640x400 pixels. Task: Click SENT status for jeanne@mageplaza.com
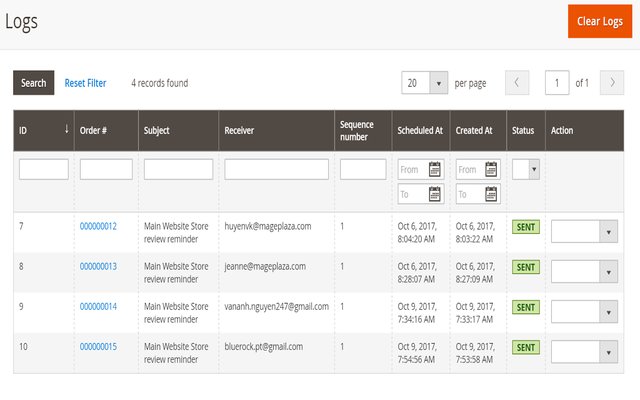(526, 267)
